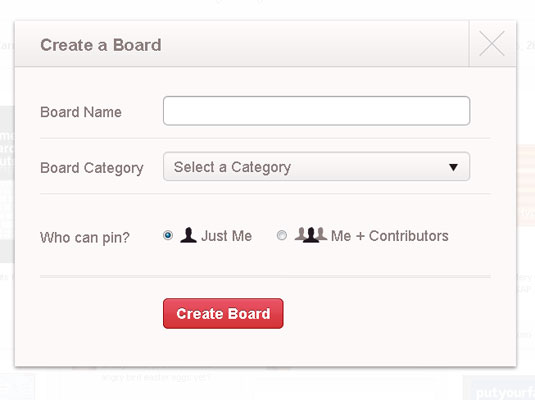Select the Just Me radio button
Screen dimensions: 535x400
tap(168, 235)
